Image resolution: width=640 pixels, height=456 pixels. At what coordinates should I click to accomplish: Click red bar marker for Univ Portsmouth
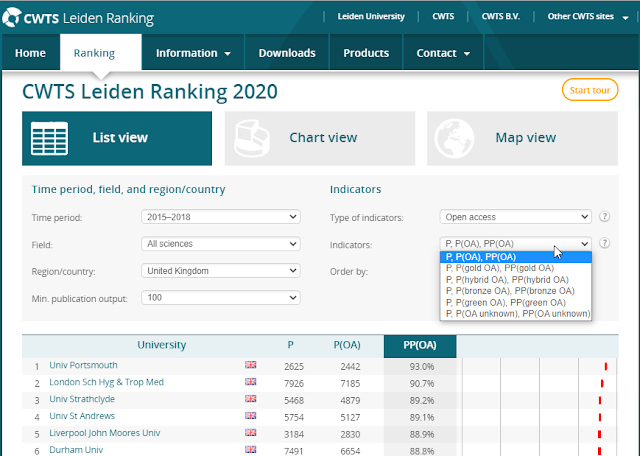point(606,367)
